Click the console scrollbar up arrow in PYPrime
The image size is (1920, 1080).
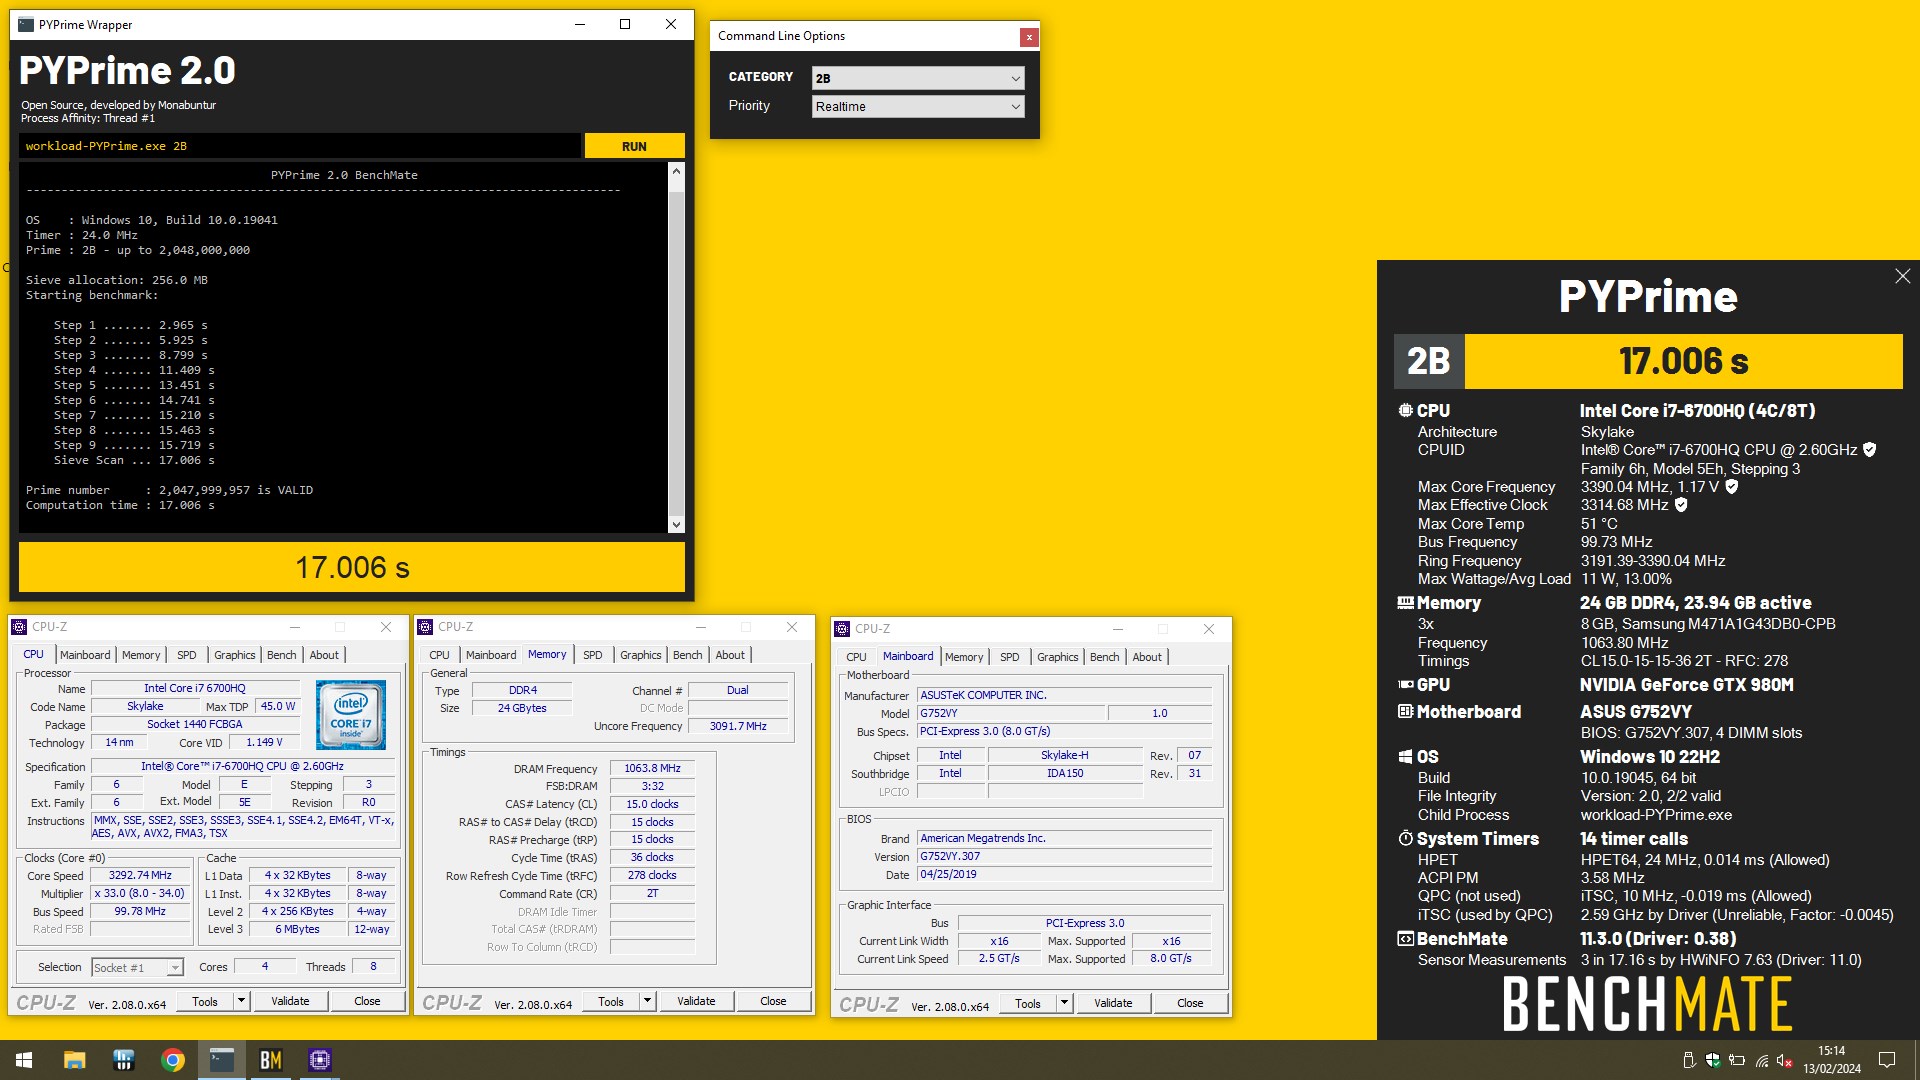pyautogui.click(x=676, y=172)
